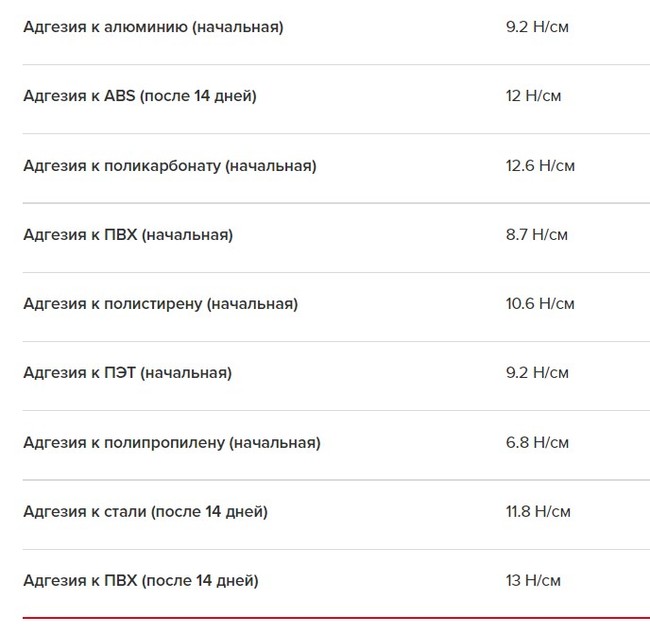650x634 pixels.
Task: Select the 10.6 Н/см polystyrene adhesion value
Action: click(540, 303)
